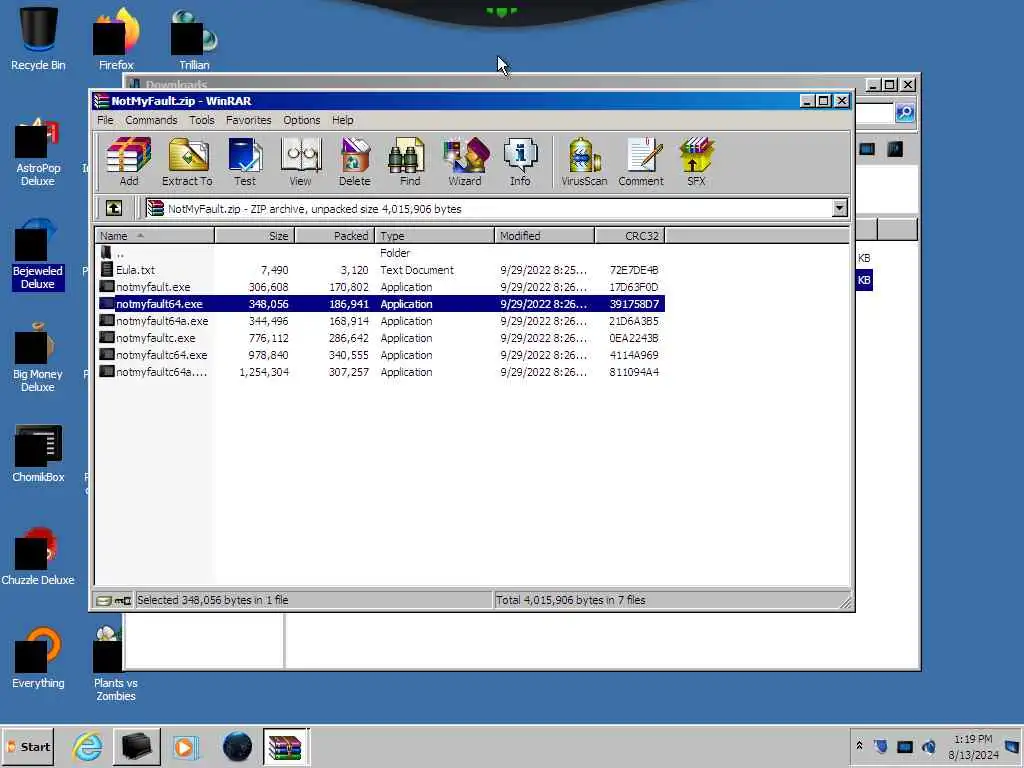Image resolution: width=1024 pixels, height=768 pixels.
Task: Sort by the Type column header
Action: [434, 236]
